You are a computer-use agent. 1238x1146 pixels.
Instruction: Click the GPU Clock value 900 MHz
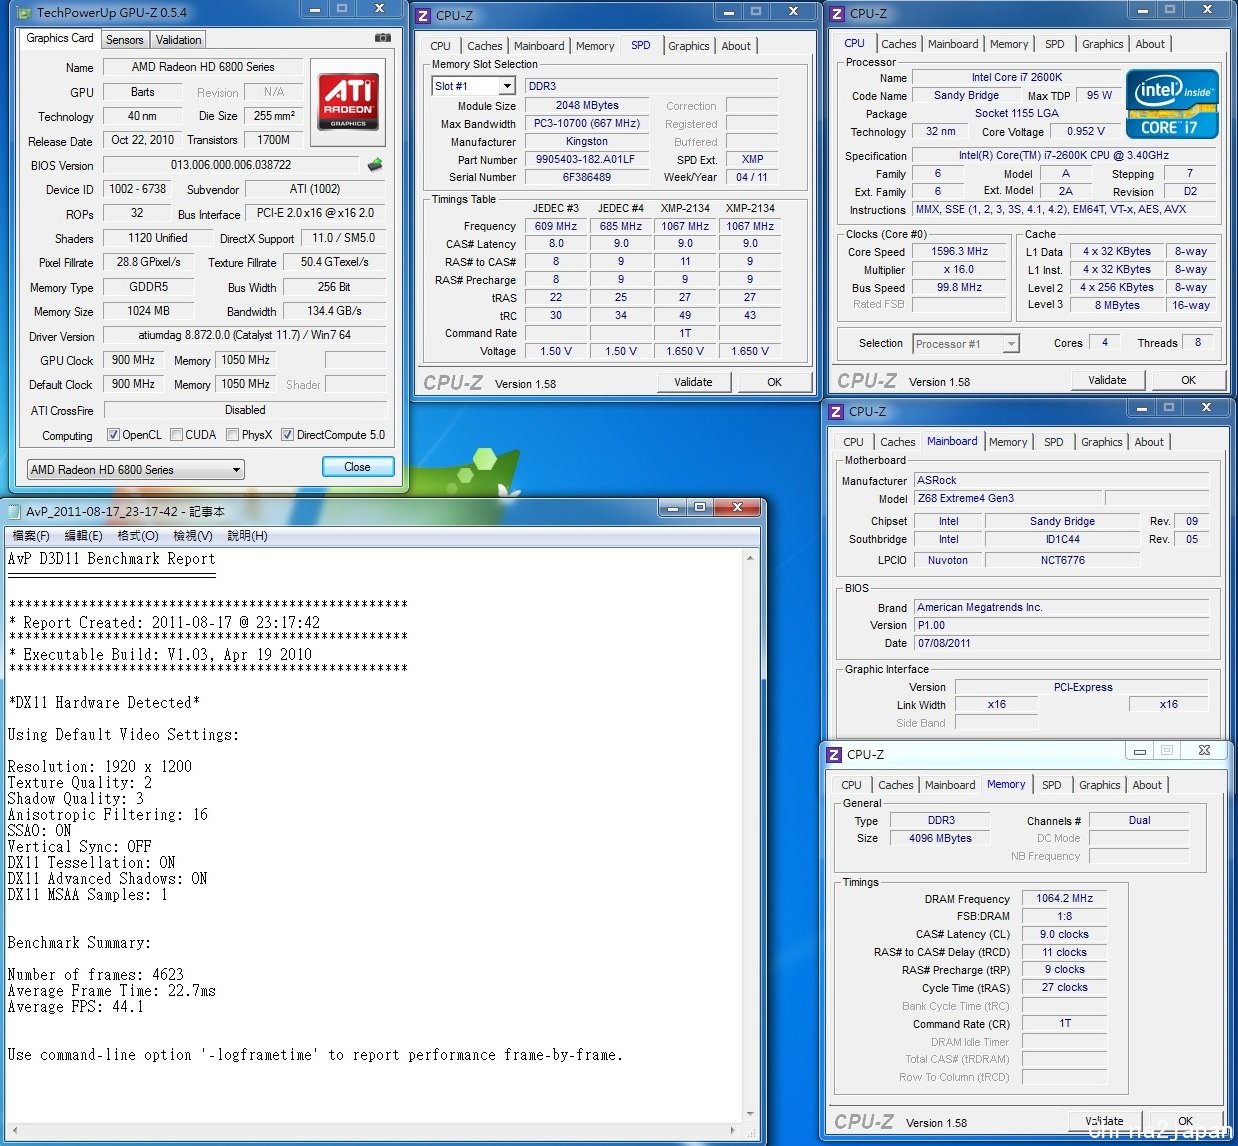pyautogui.click(x=133, y=360)
